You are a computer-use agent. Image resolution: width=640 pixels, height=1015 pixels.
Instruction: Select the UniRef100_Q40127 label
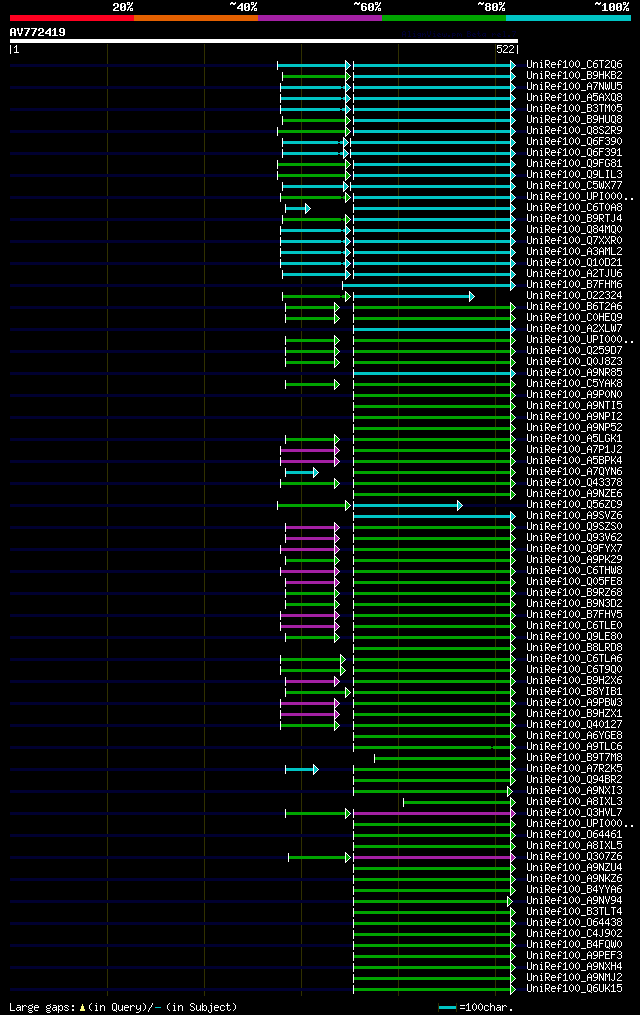tap(574, 725)
